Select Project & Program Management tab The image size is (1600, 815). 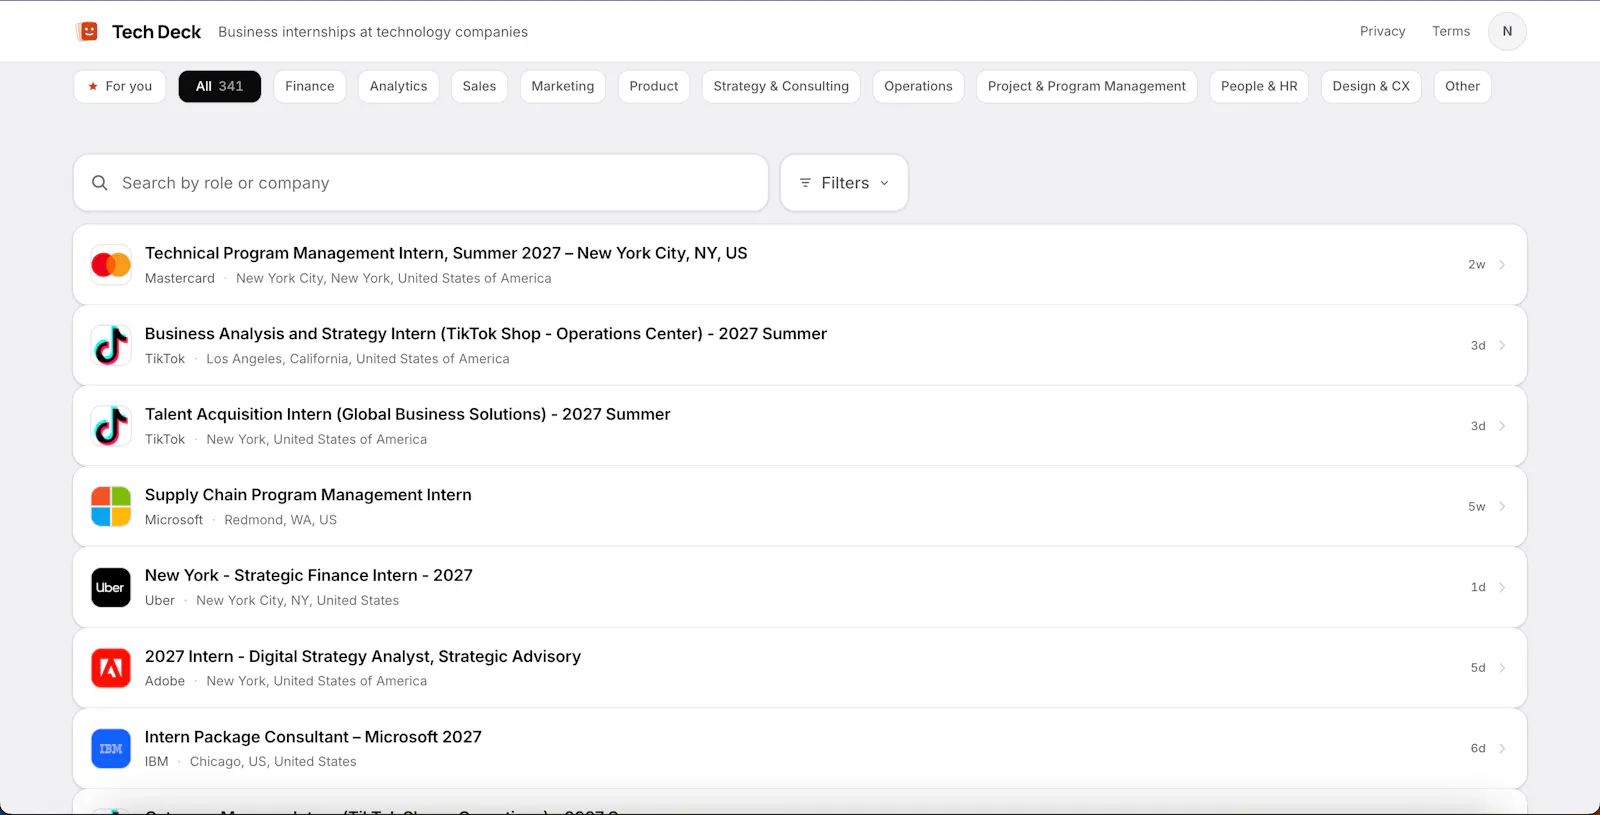pyautogui.click(x=1087, y=86)
